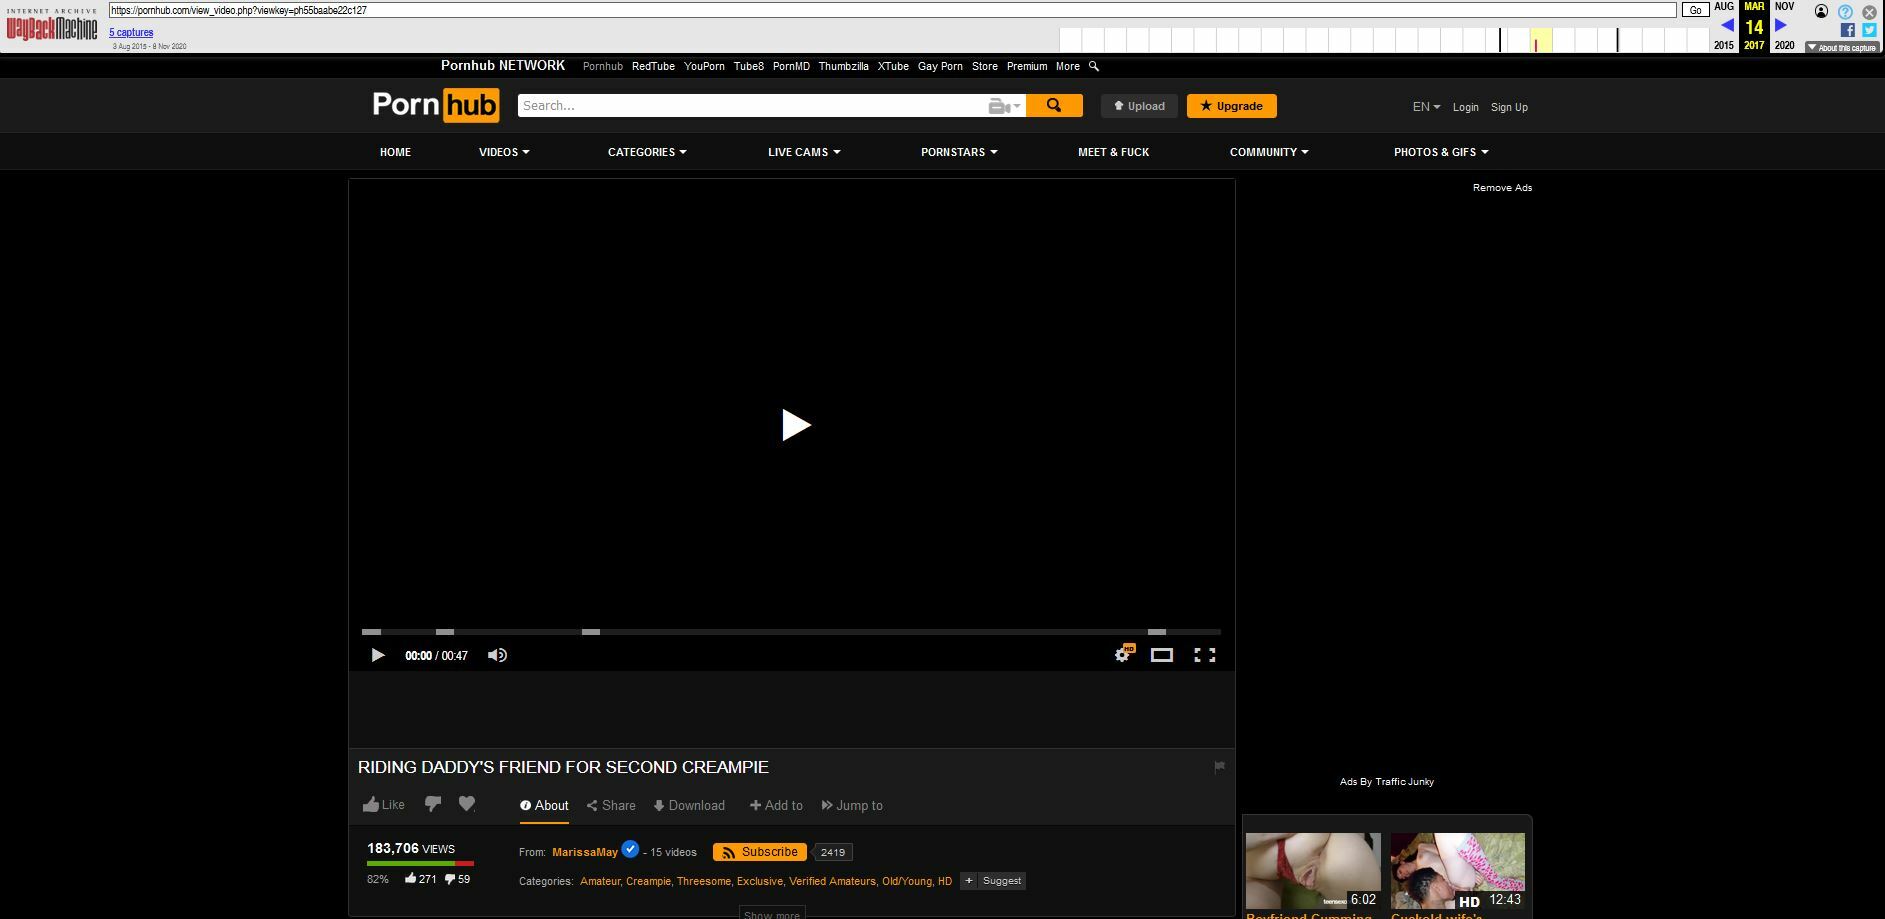1885x919 pixels.
Task: Click the subscriber count 2419
Action: tap(832, 852)
